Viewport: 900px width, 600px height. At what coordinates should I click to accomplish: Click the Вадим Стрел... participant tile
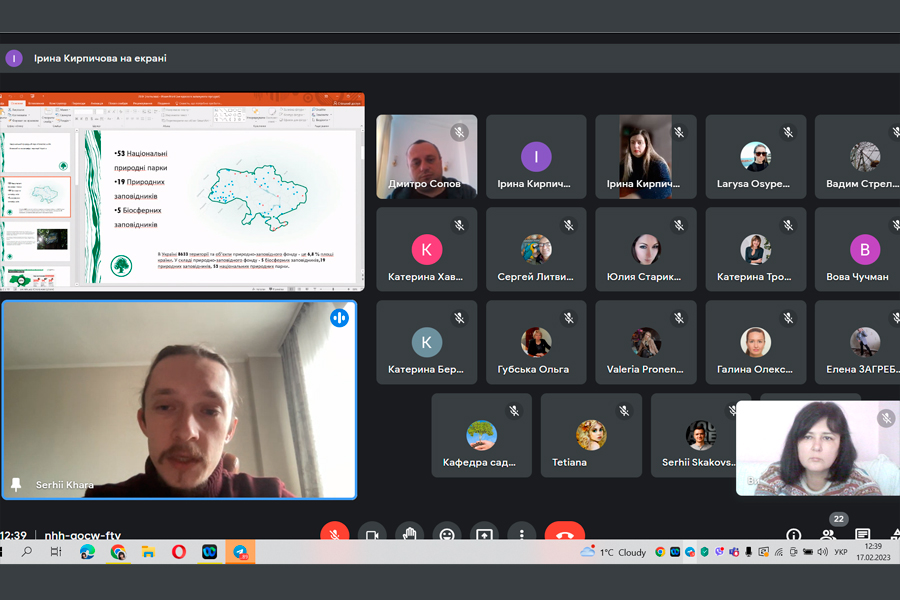coord(858,157)
